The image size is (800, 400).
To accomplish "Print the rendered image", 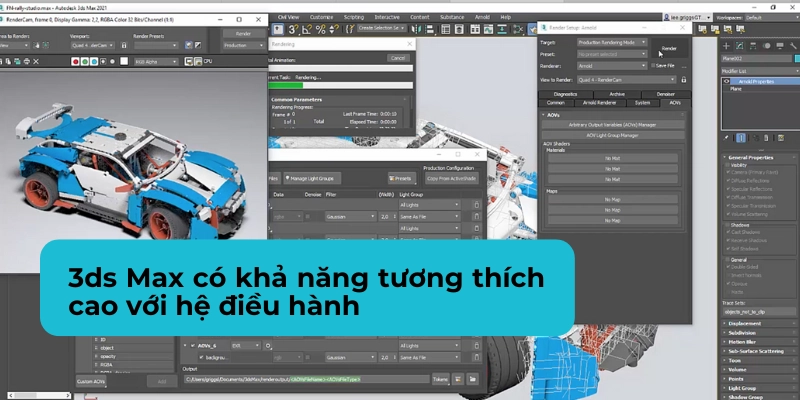I will pos(26,62).
